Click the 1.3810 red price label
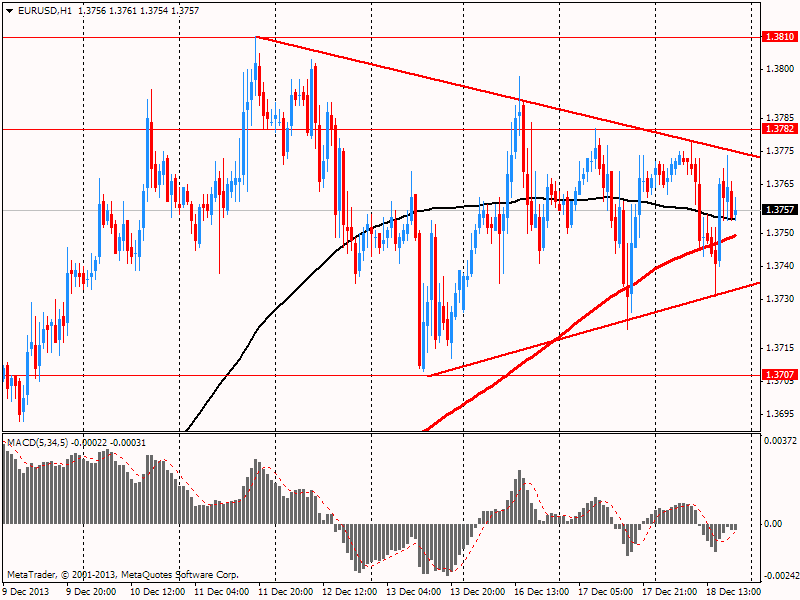Image resolution: width=800 pixels, height=600 pixels. [779, 37]
